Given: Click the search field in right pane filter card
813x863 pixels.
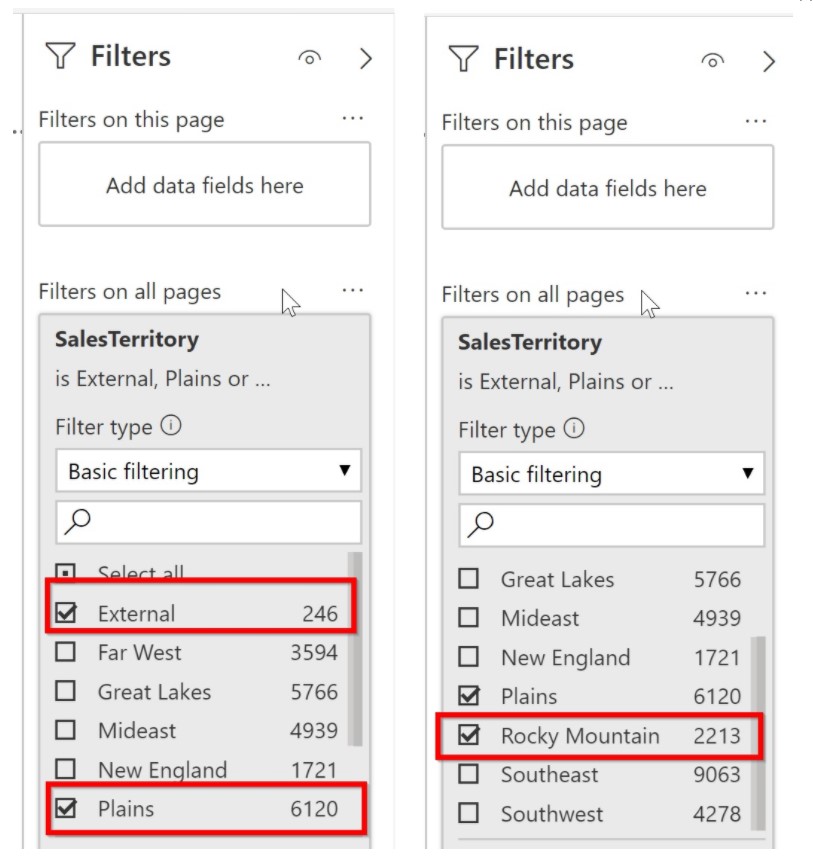Looking at the screenshot, I should tap(612, 525).
